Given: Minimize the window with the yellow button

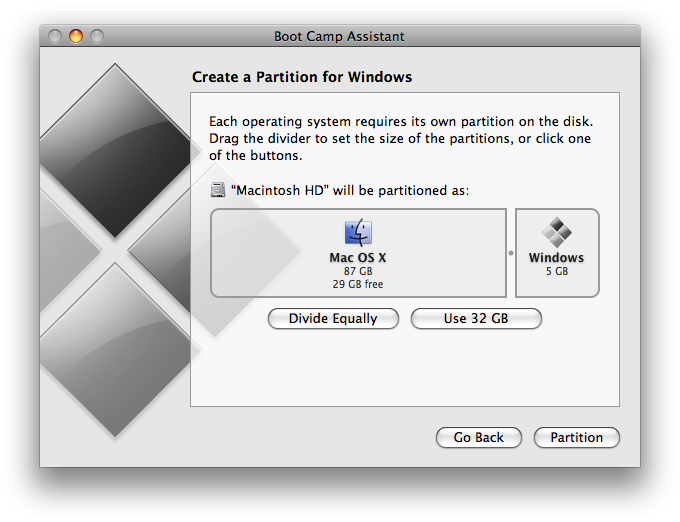Looking at the screenshot, I should point(76,37).
